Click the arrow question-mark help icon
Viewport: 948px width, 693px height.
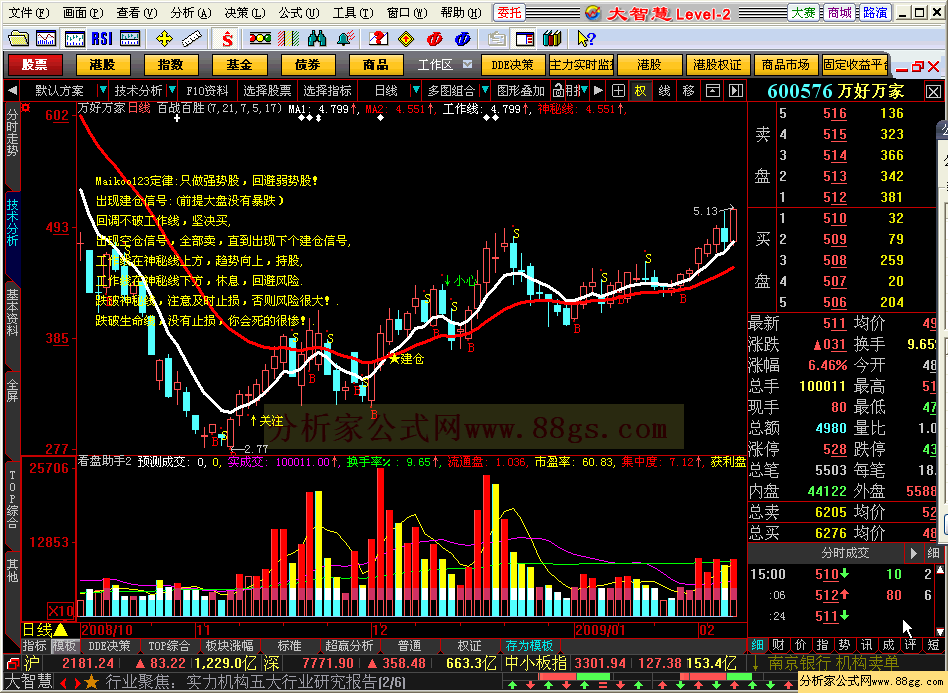(x=586, y=39)
